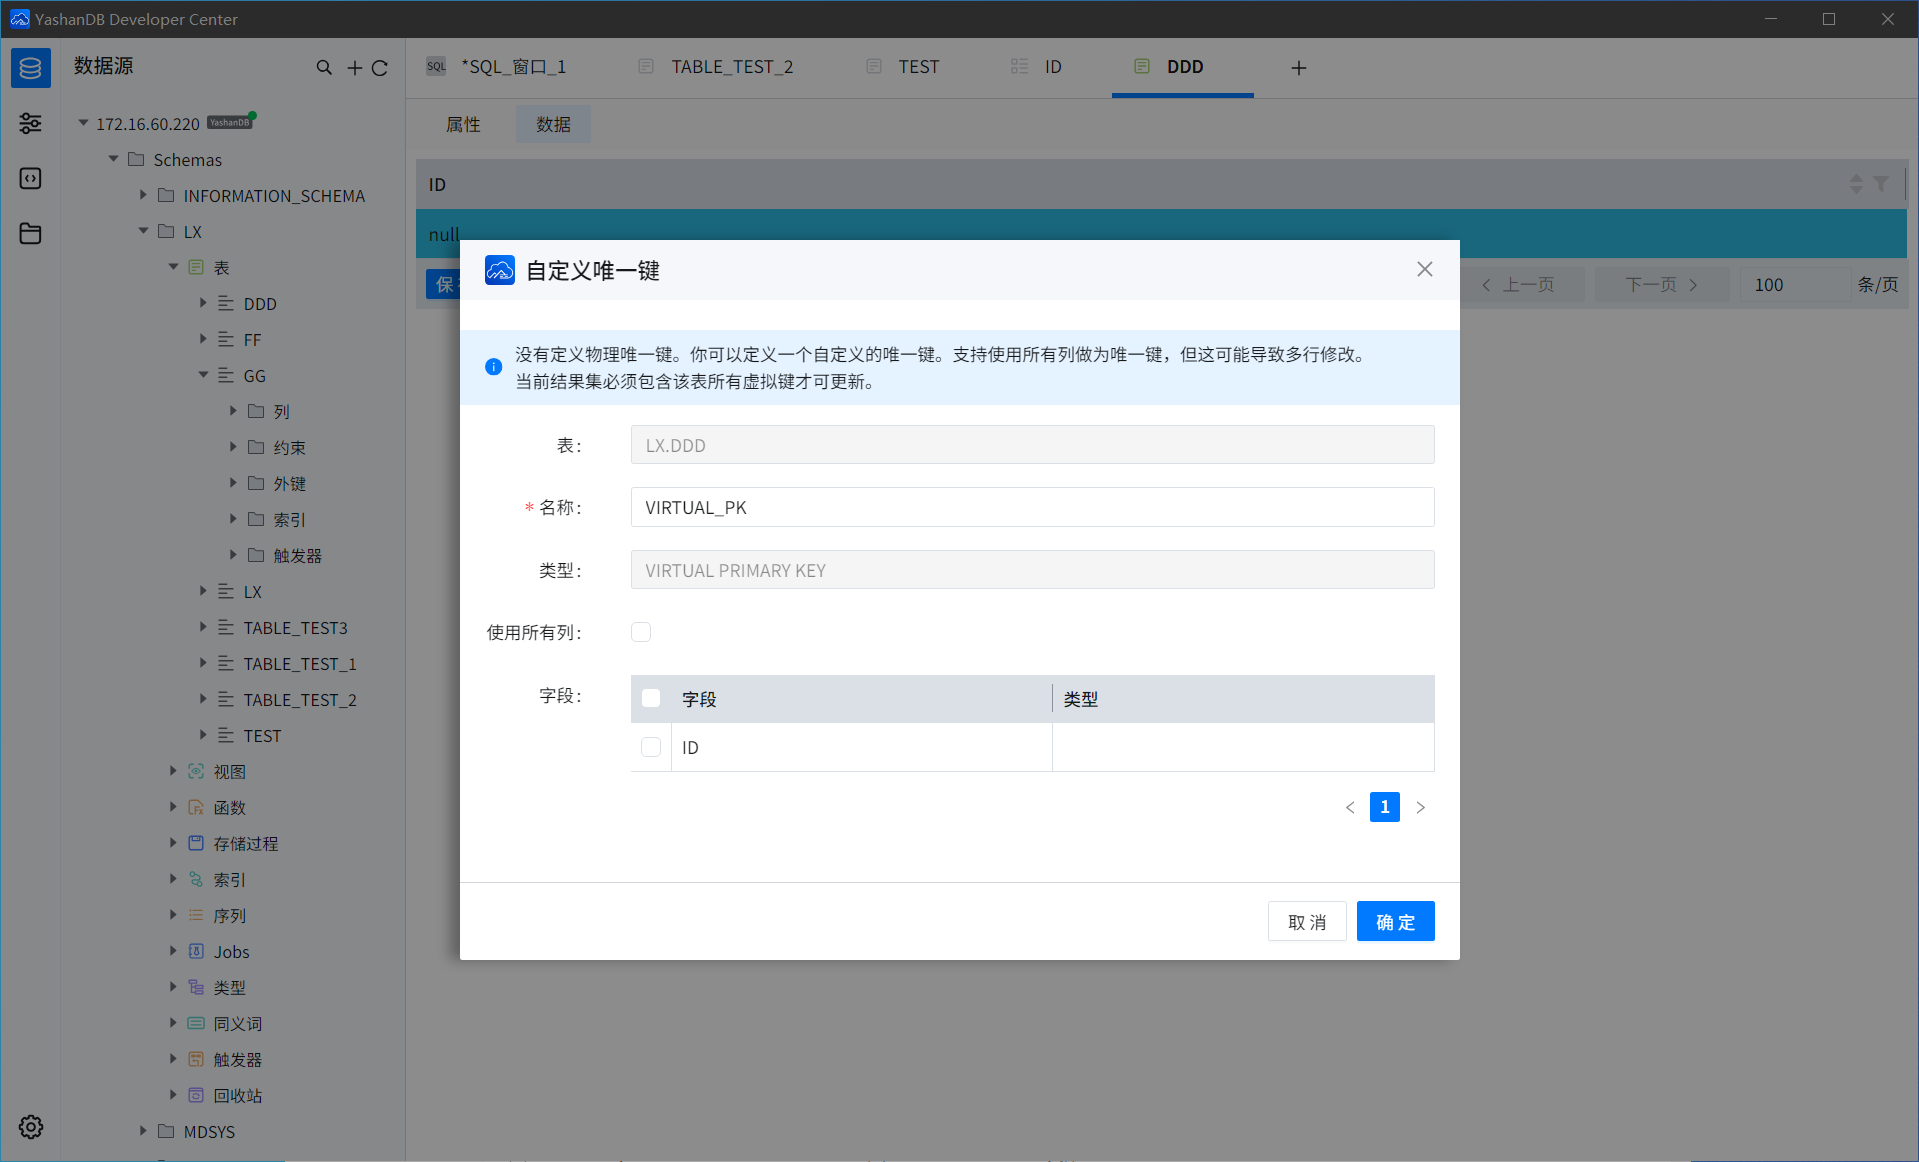Screen dimensions: 1919x1162
Task: Open the settings gear in sidebar
Action: [x=31, y=1127]
